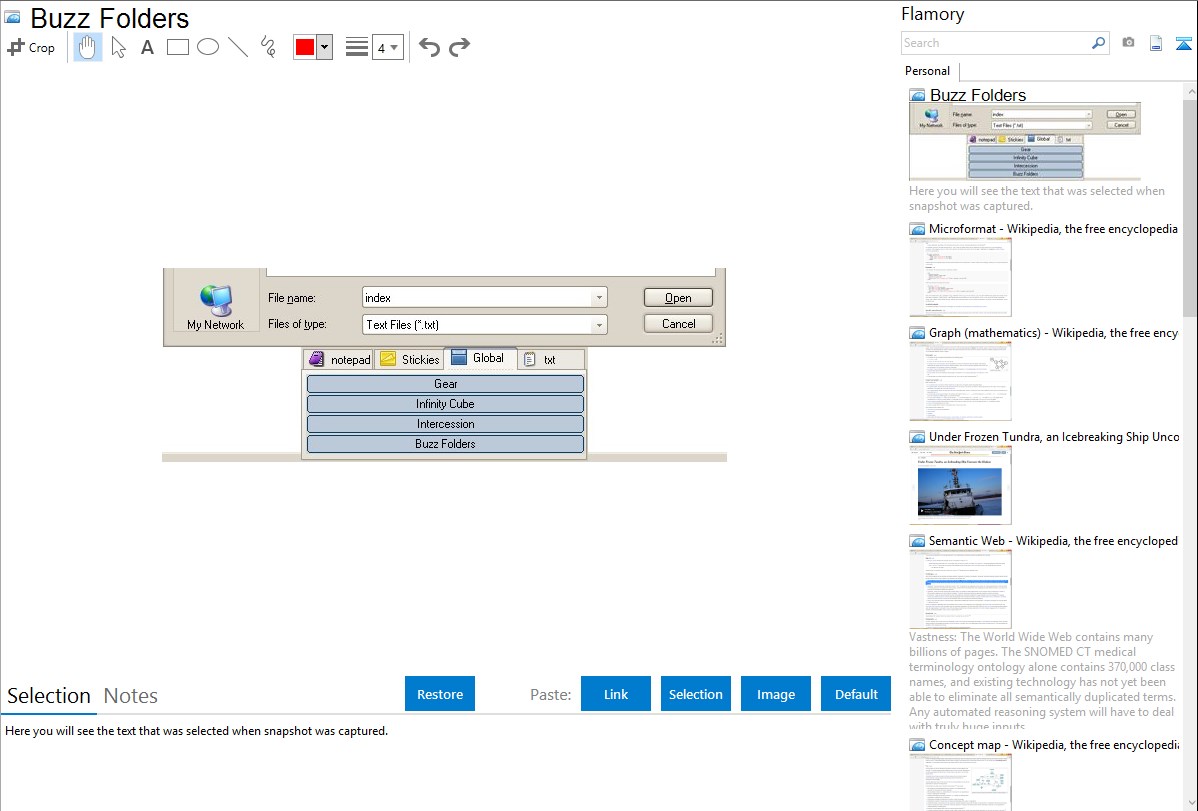Select the rectangle shape tool
This screenshot has width=1198, height=811.
pos(177,47)
